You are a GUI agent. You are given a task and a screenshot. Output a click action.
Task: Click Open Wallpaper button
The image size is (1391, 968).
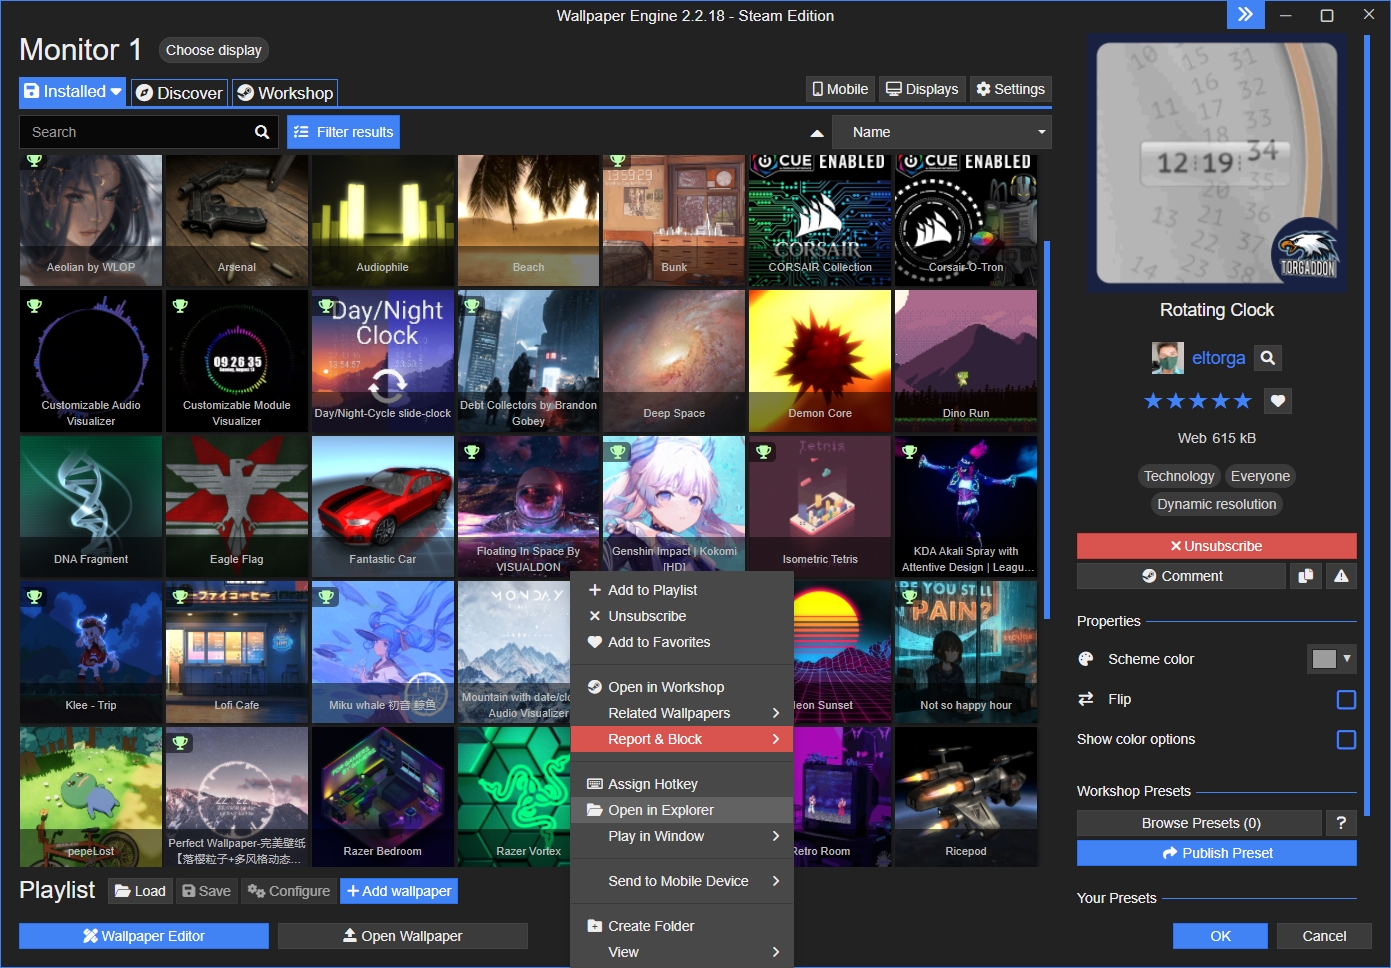pyautogui.click(x=402, y=936)
